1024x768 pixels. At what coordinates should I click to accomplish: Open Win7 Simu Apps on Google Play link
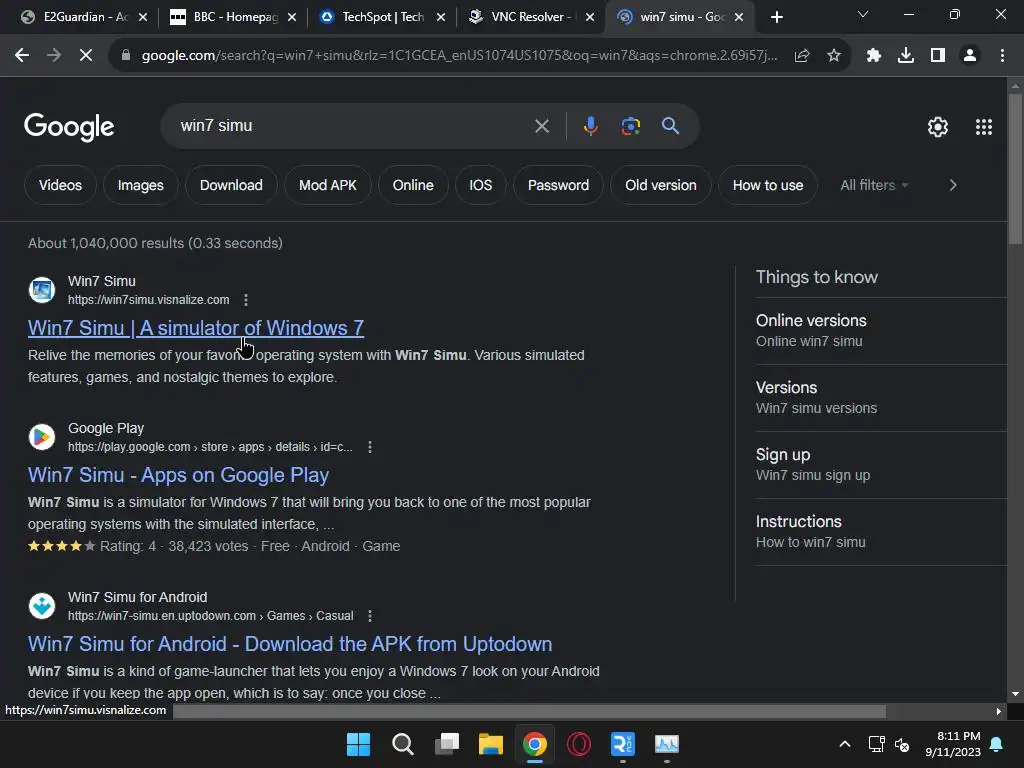point(178,475)
